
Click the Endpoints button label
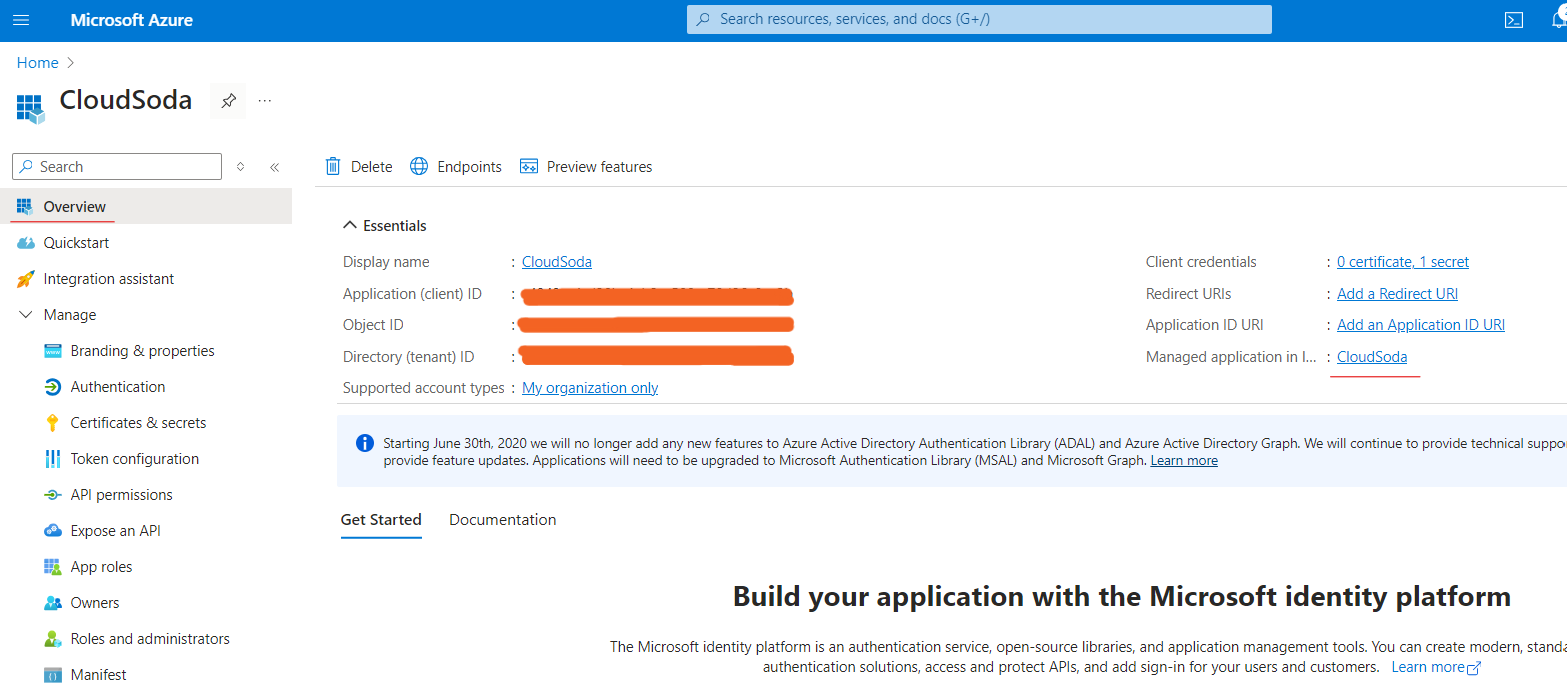(469, 167)
